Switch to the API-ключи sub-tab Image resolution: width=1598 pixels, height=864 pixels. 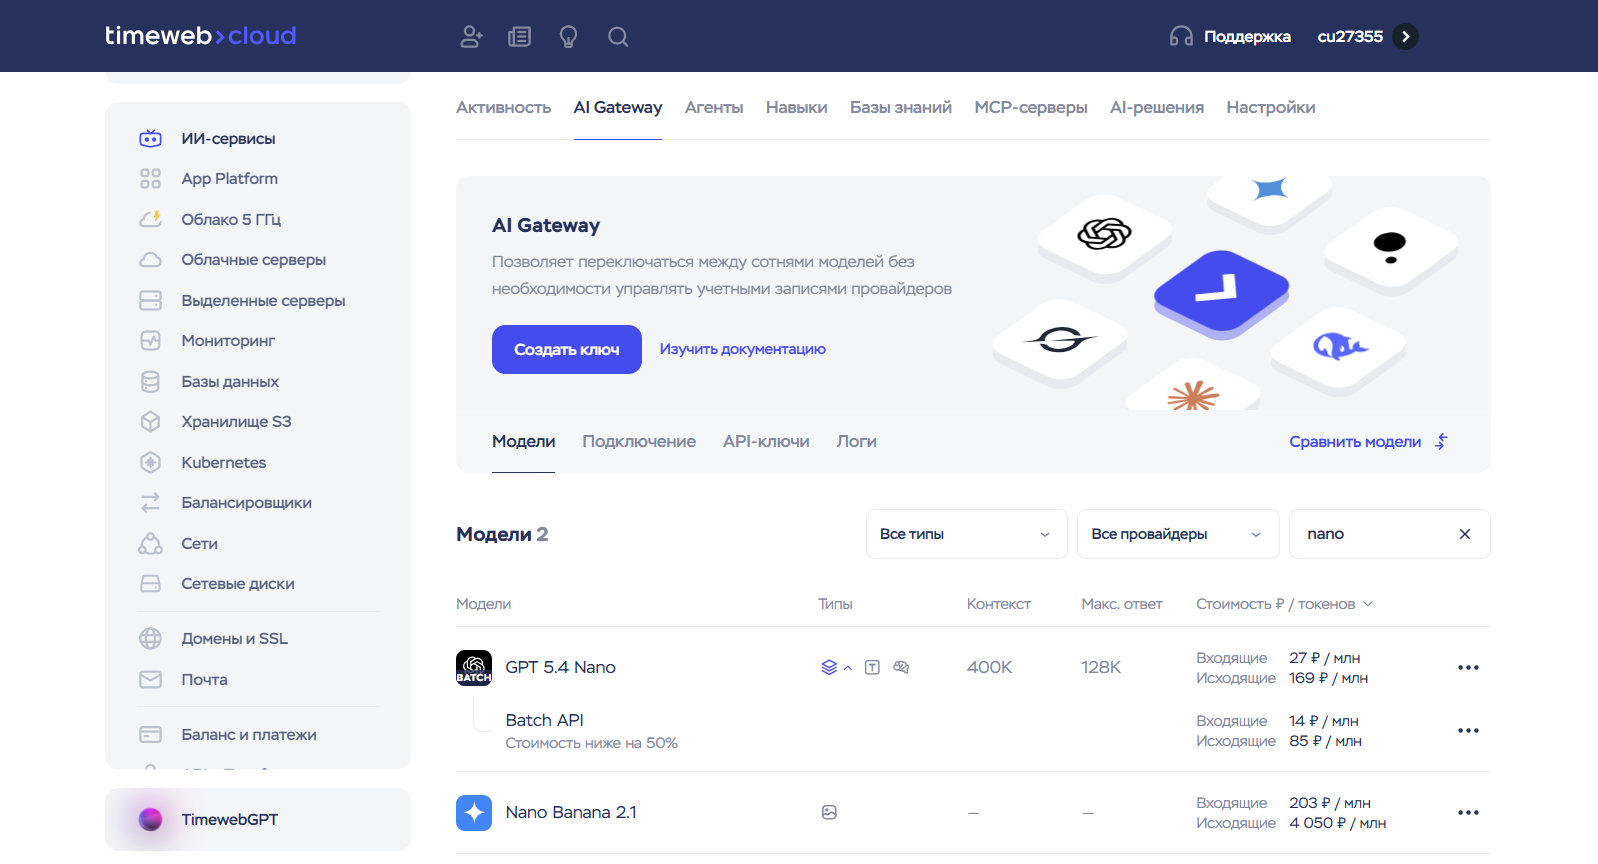pos(766,441)
